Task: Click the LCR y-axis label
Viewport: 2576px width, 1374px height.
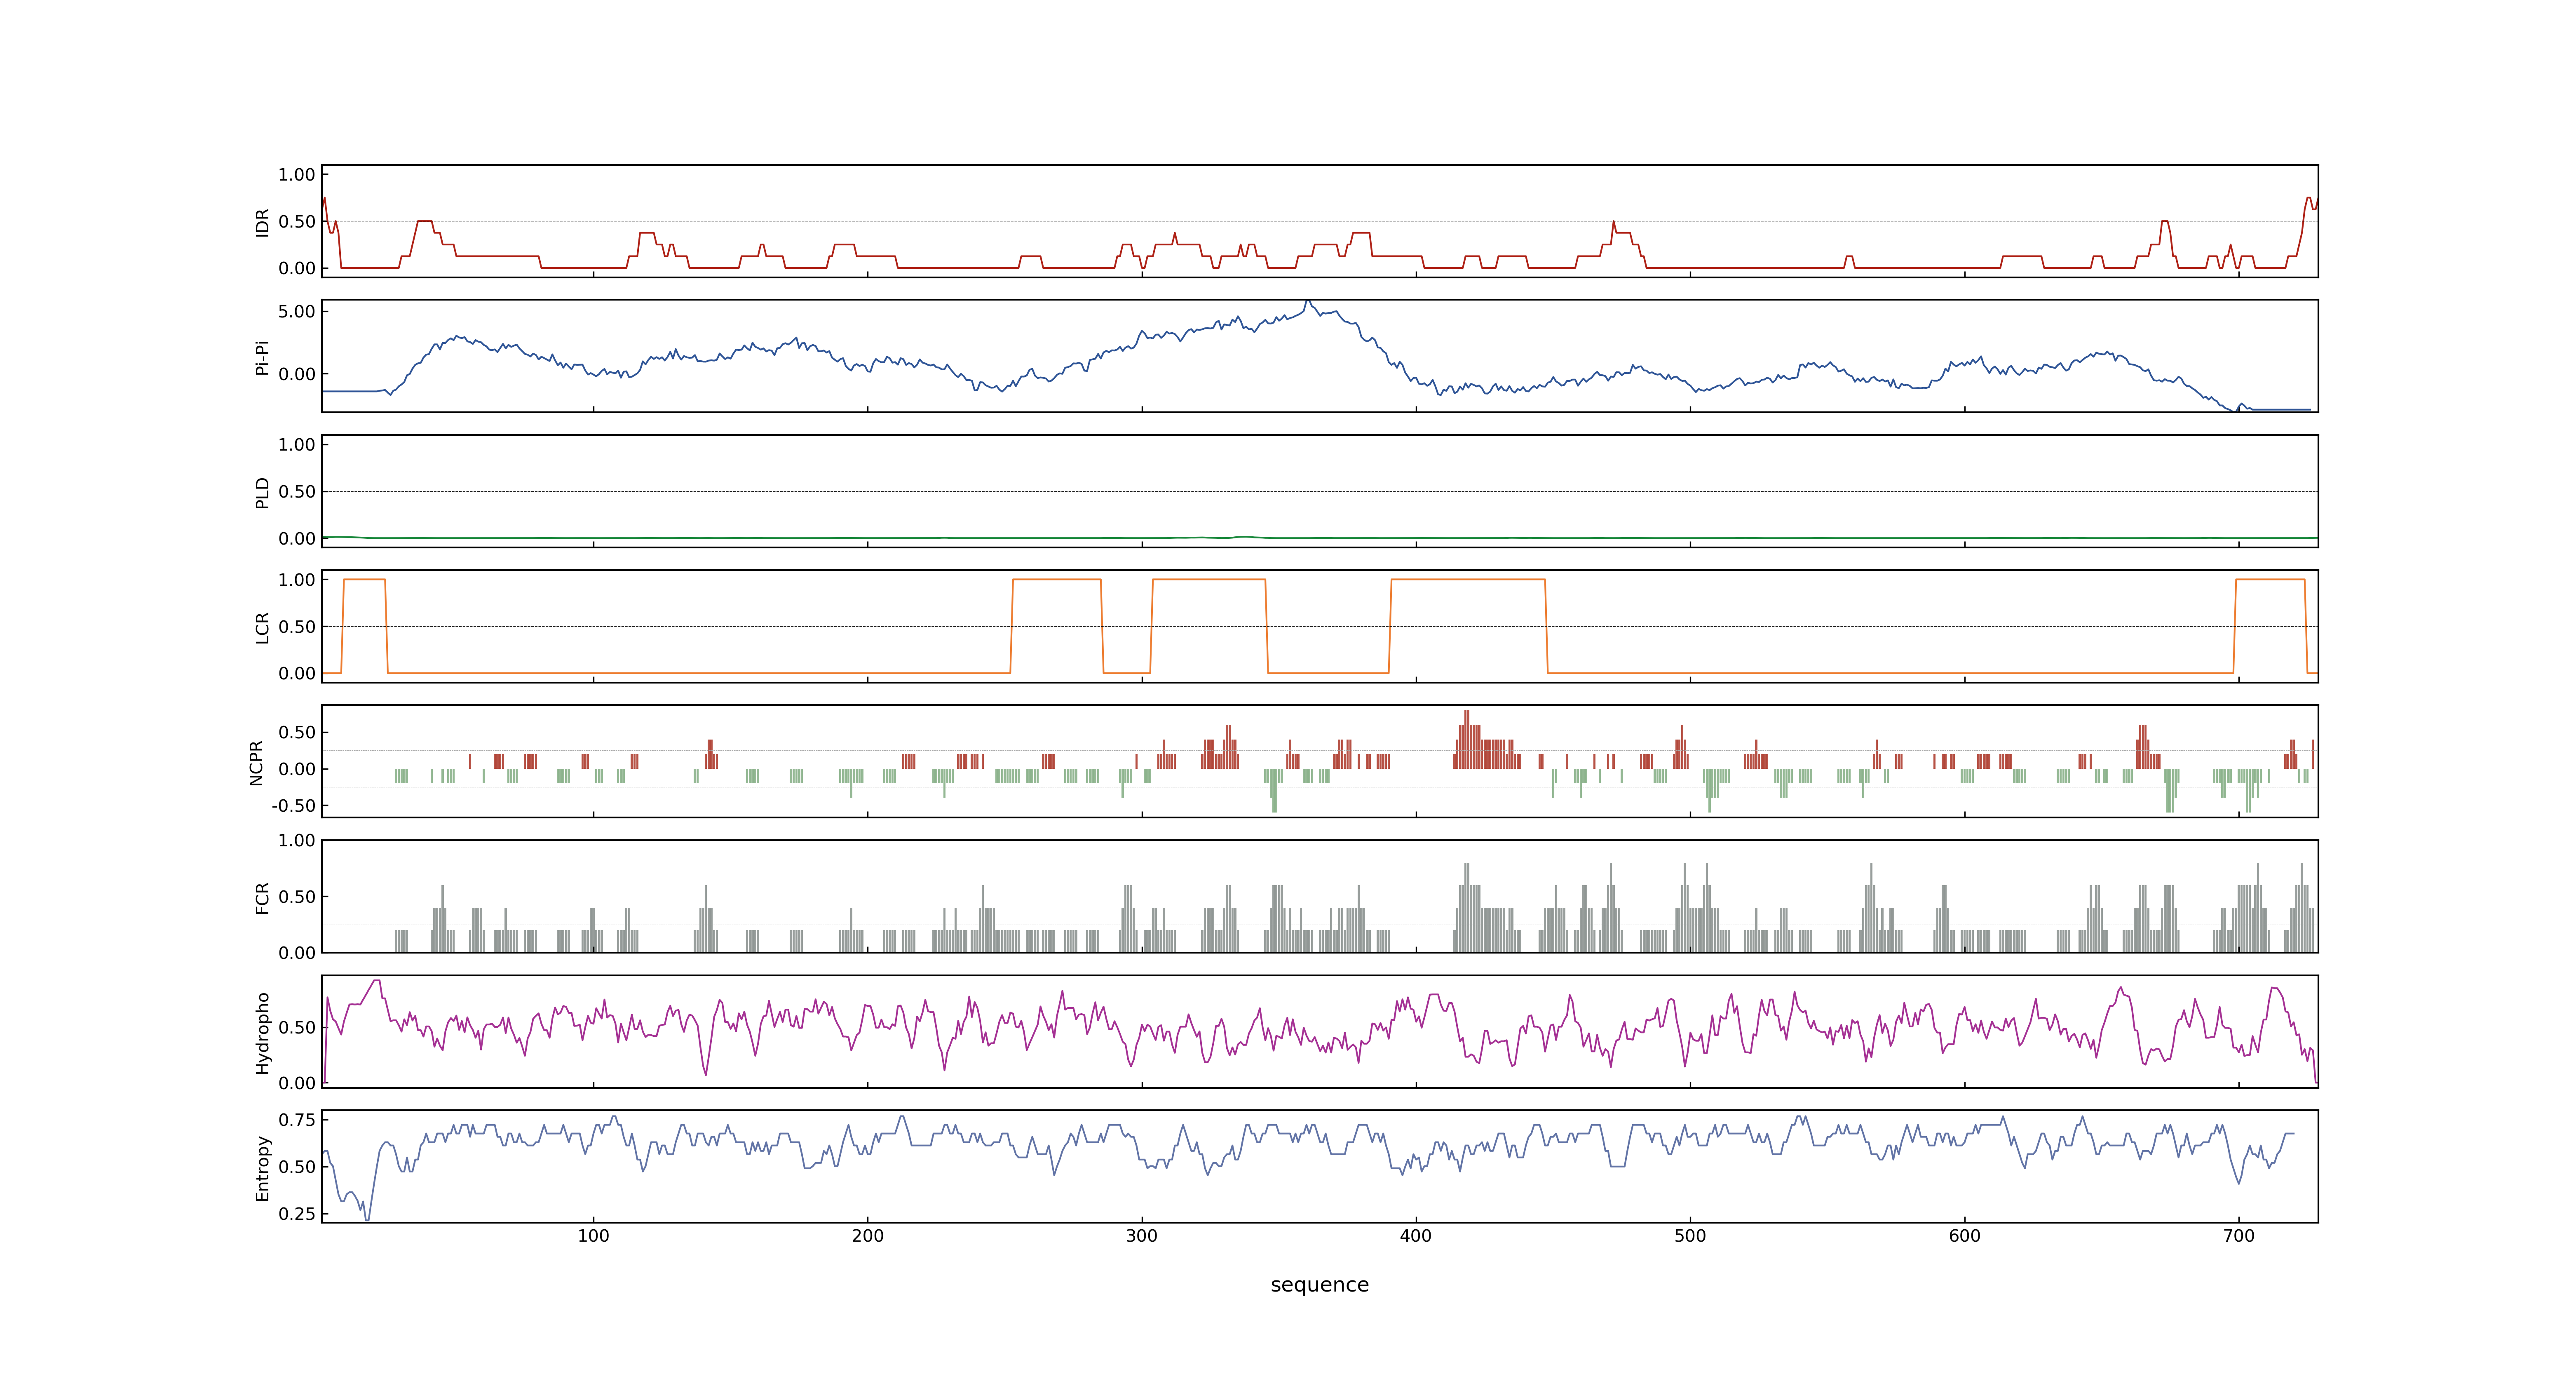Action: pyautogui.click(x=263, y=628)
